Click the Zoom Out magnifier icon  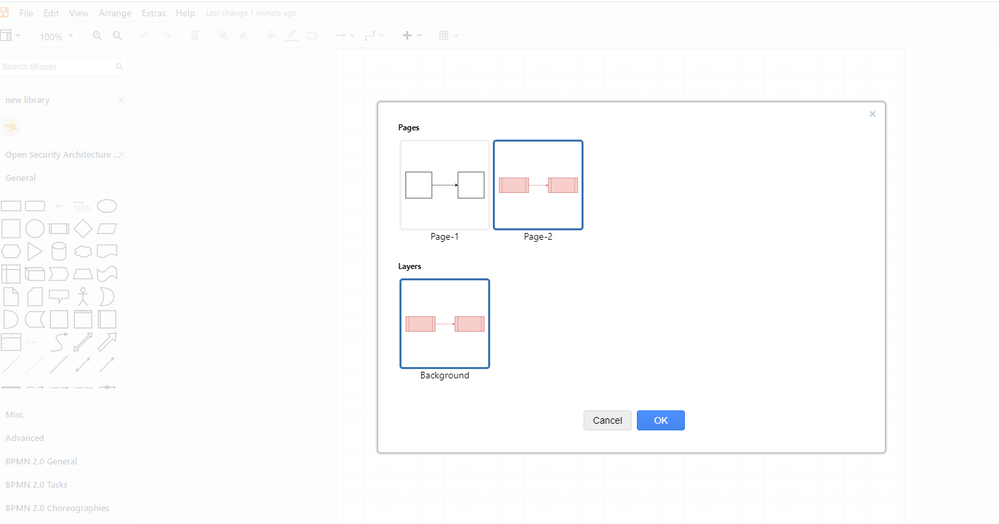117,36
